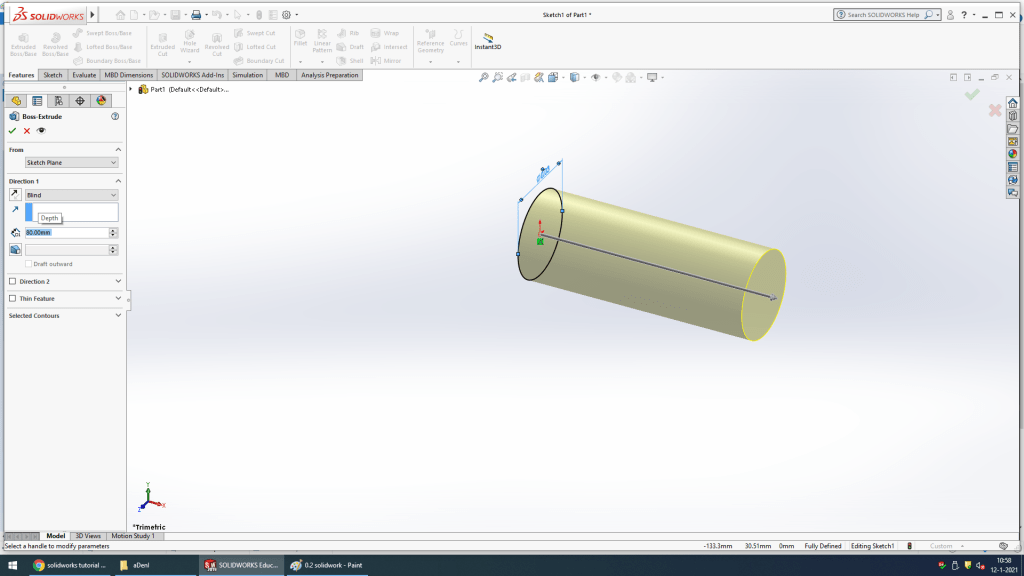Viewport: 1024px width, 576px height.
Task: Click the depth value field showing 80.00mm
Action: click(65, 232)
